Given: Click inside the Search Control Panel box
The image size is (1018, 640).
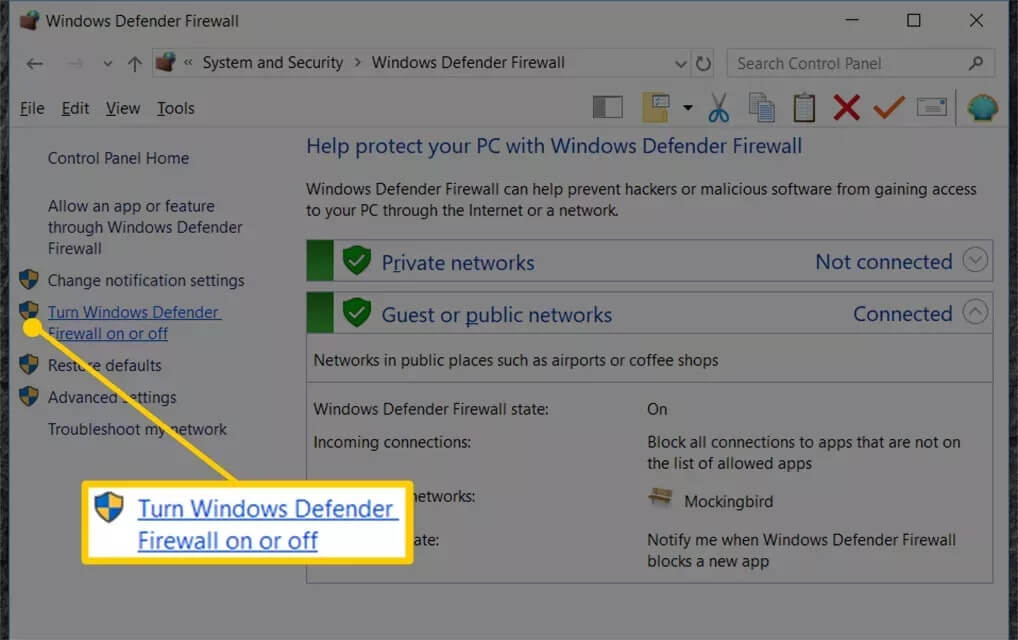Looking at the screenshot, I should click(850, 62).
